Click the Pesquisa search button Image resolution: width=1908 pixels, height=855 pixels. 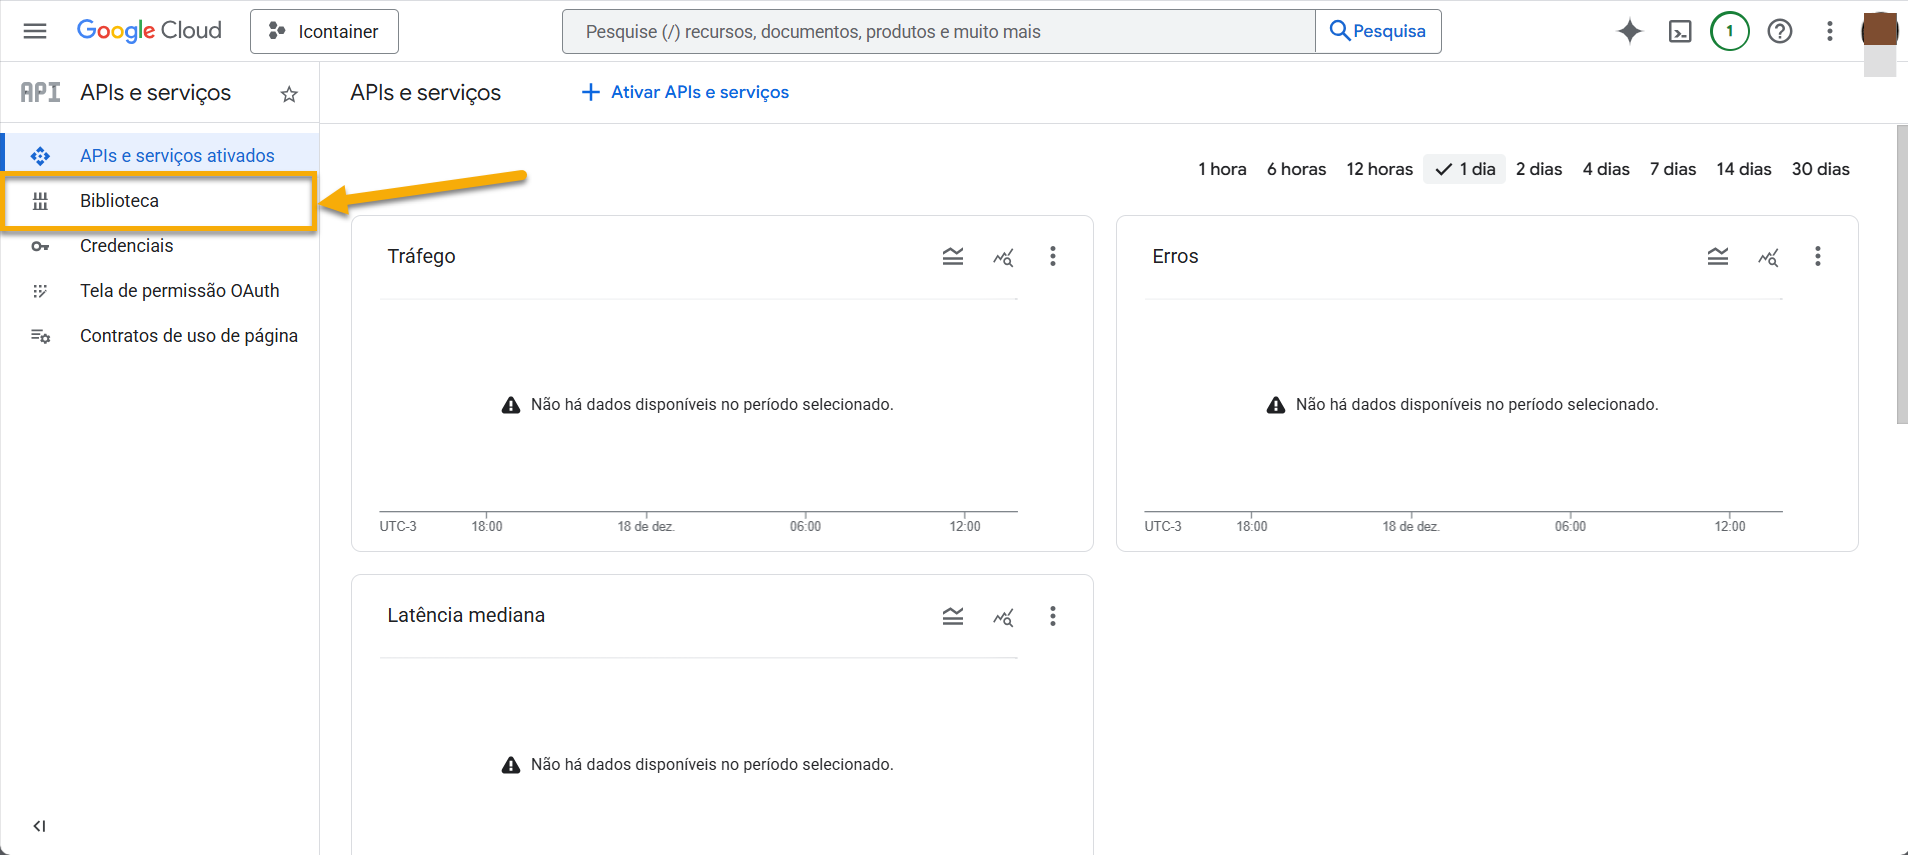(x=1378, y=31)
